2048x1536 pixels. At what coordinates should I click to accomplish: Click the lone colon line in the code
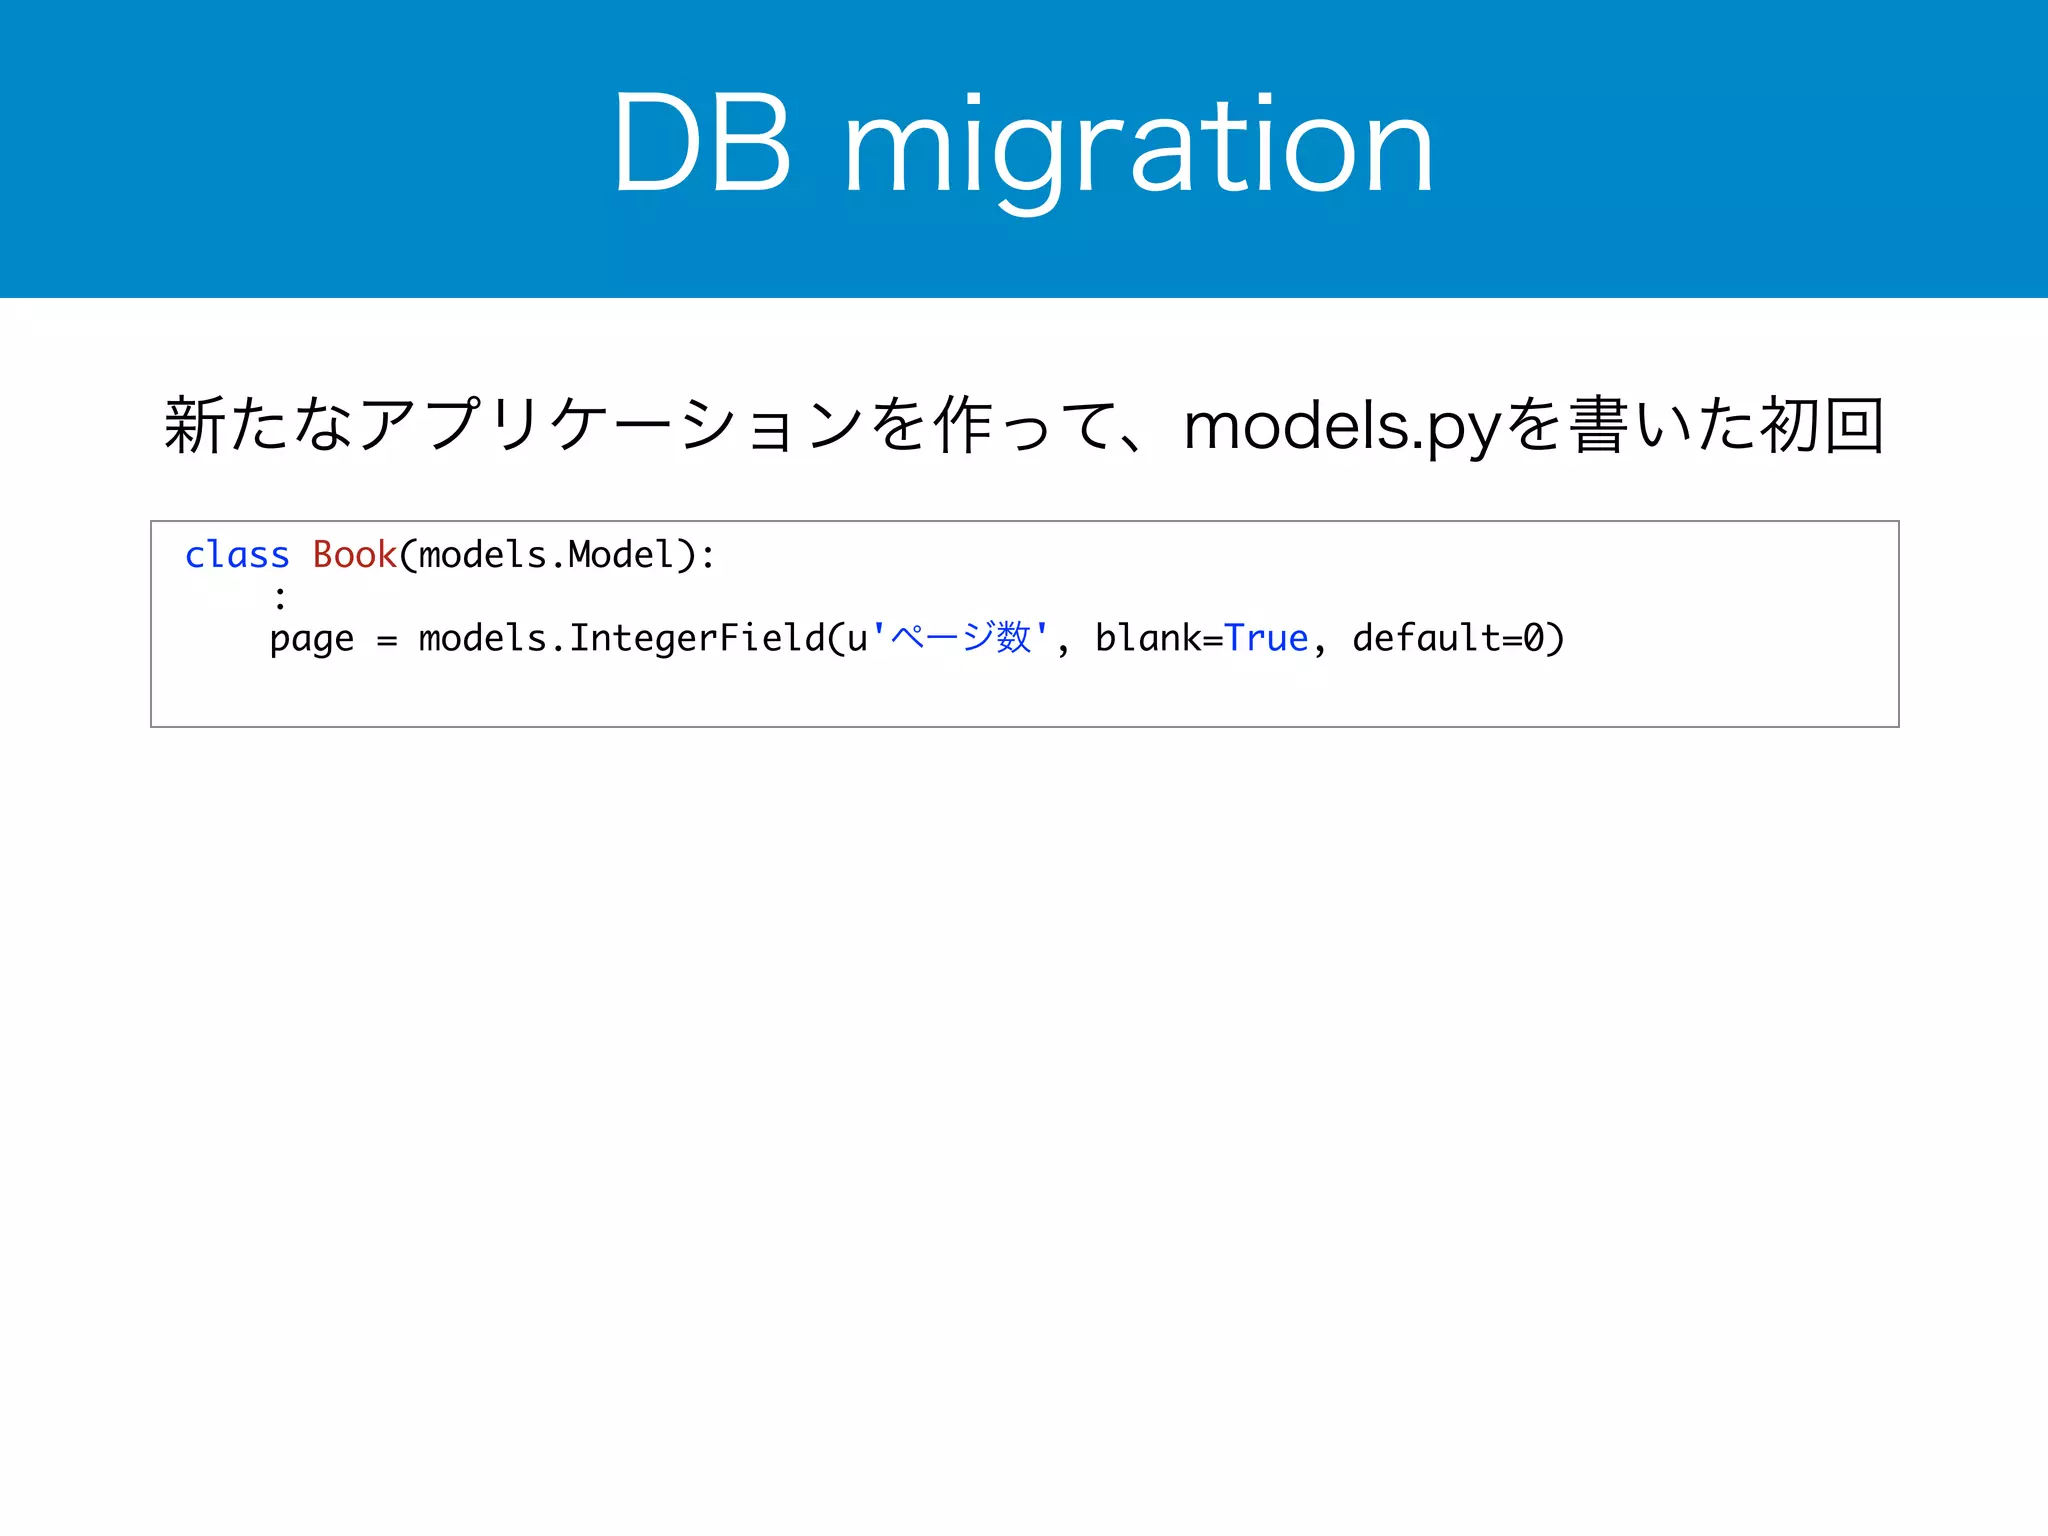pyautogui.click(x=280, y=598)
